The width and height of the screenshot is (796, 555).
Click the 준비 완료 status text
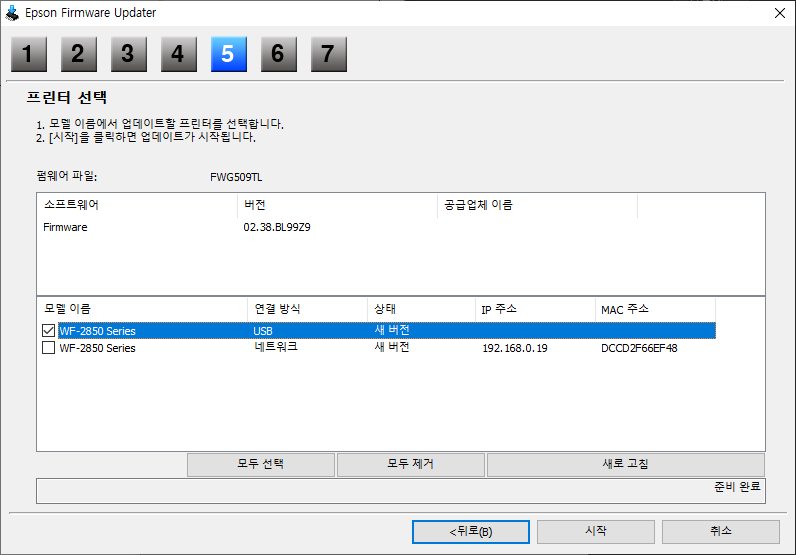click(737, 486)
